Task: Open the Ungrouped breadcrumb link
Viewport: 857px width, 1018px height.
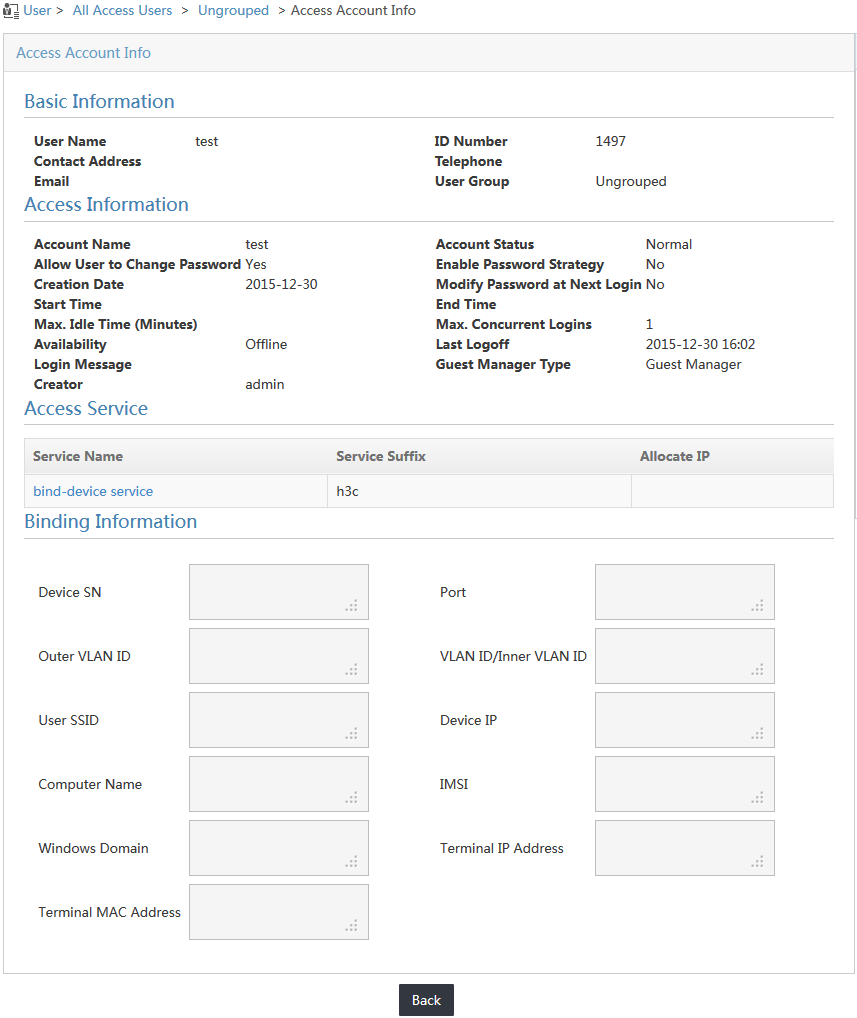Action: [233, 10]
